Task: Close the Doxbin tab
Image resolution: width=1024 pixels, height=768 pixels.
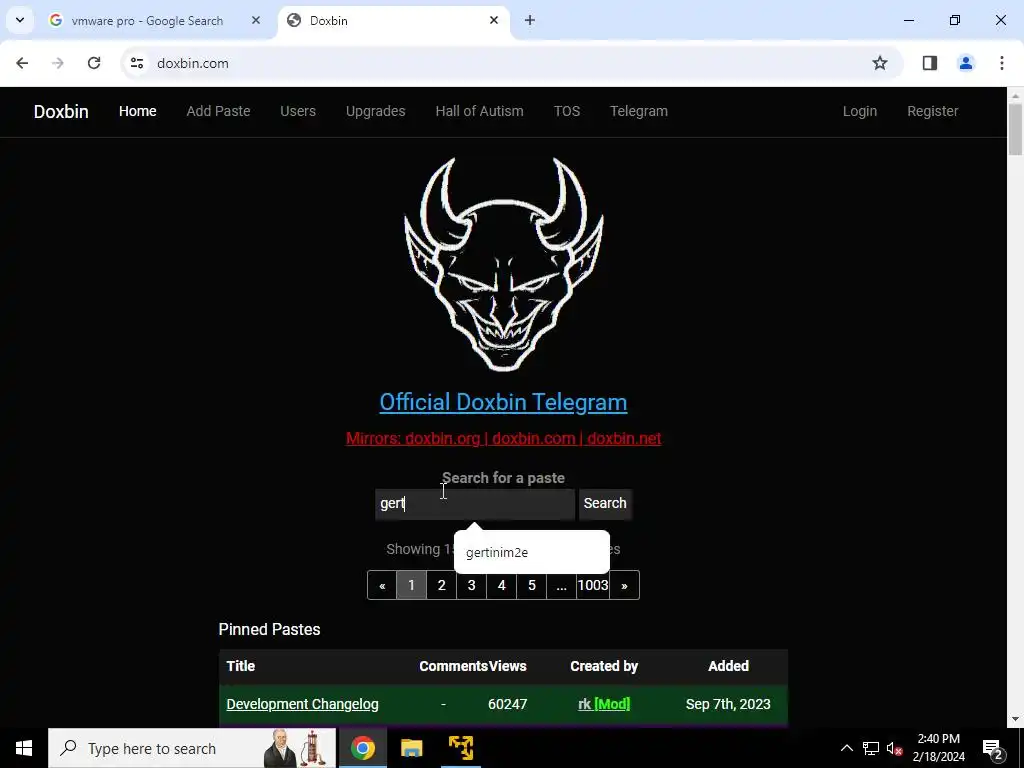Action: 494,20
